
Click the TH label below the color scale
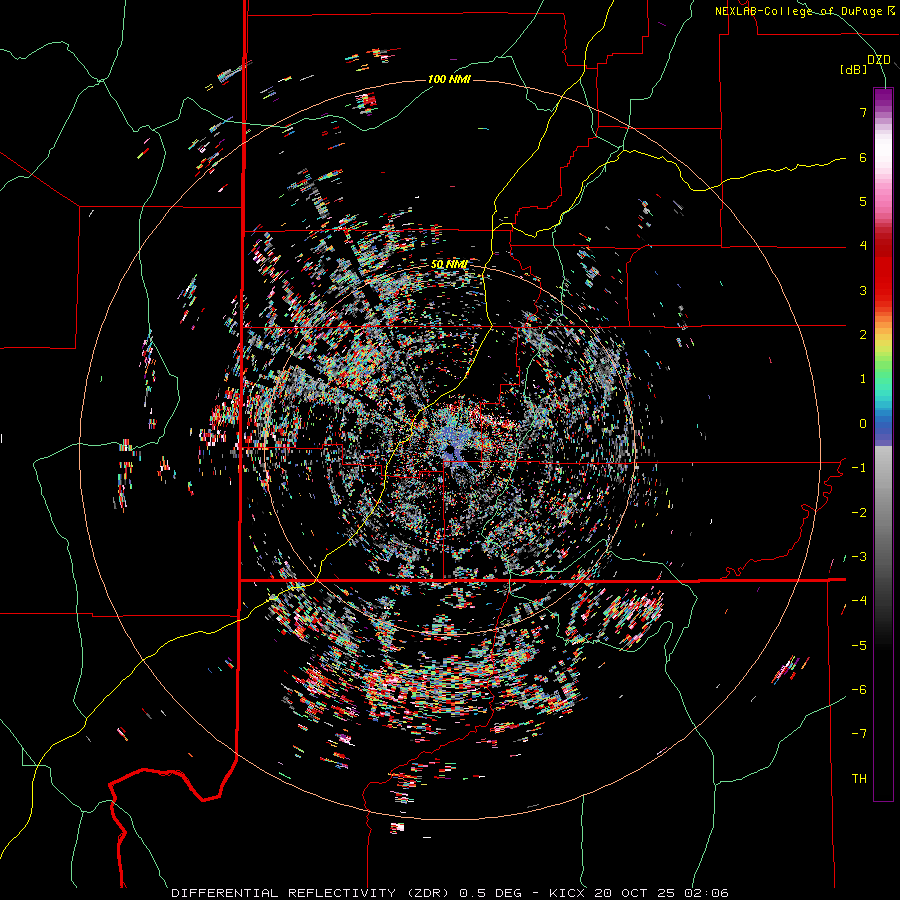[859, 778]
